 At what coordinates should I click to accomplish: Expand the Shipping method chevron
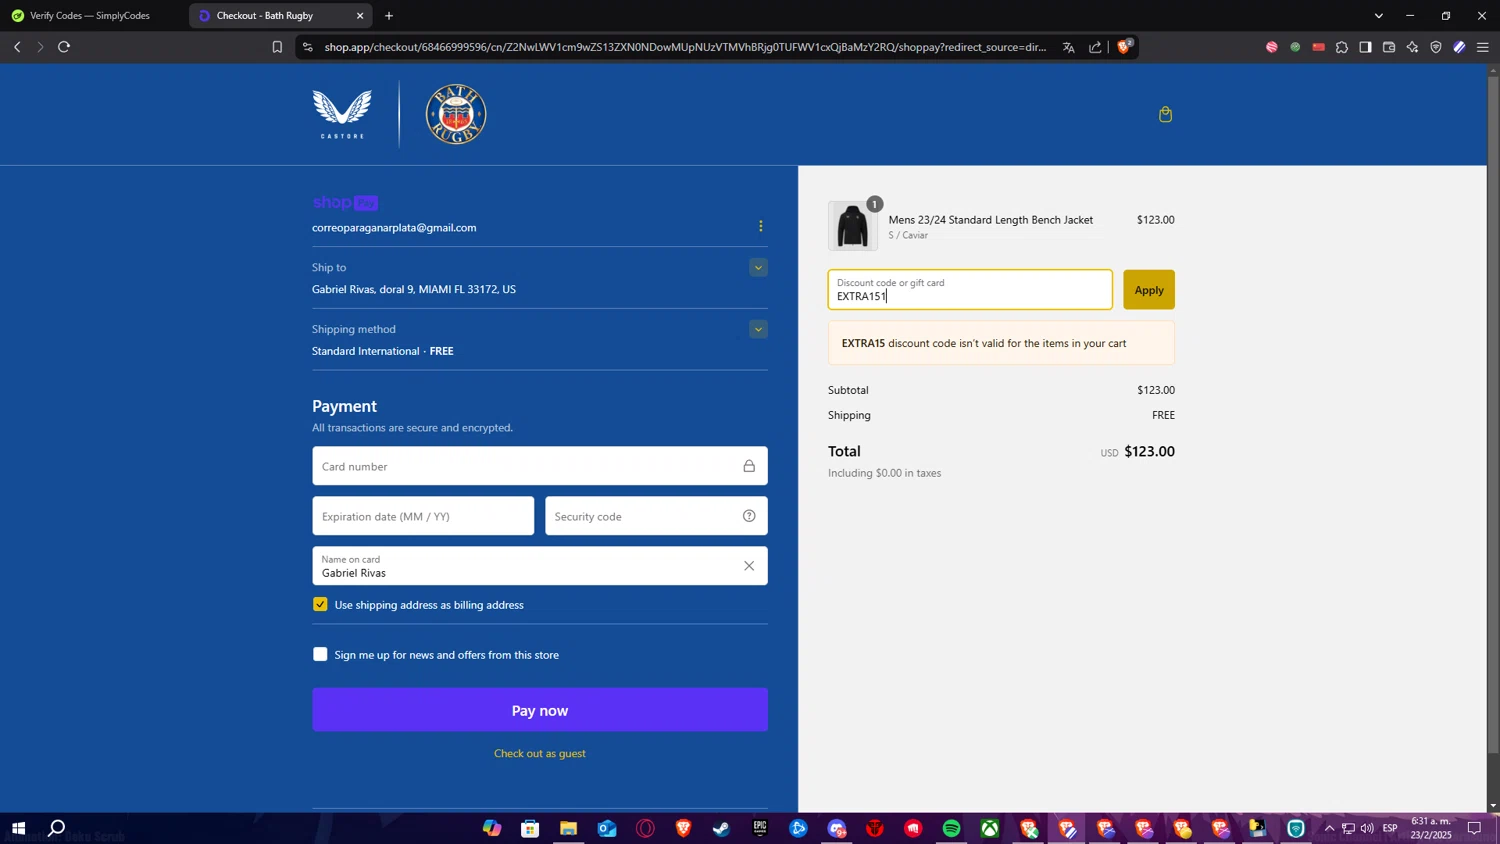(758, 329)
